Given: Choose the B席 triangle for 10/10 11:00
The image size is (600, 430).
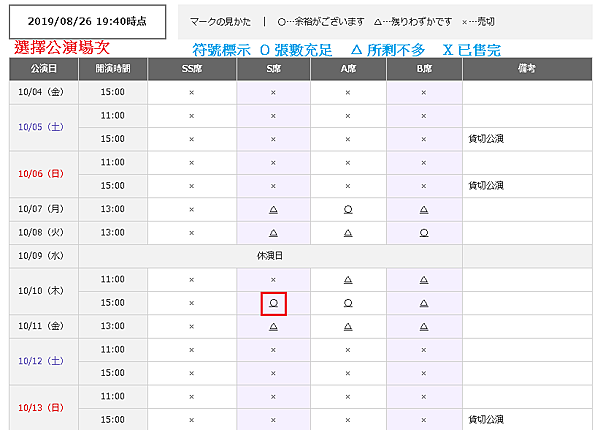Looking at the screenshot, I should (x=424, y=280).
